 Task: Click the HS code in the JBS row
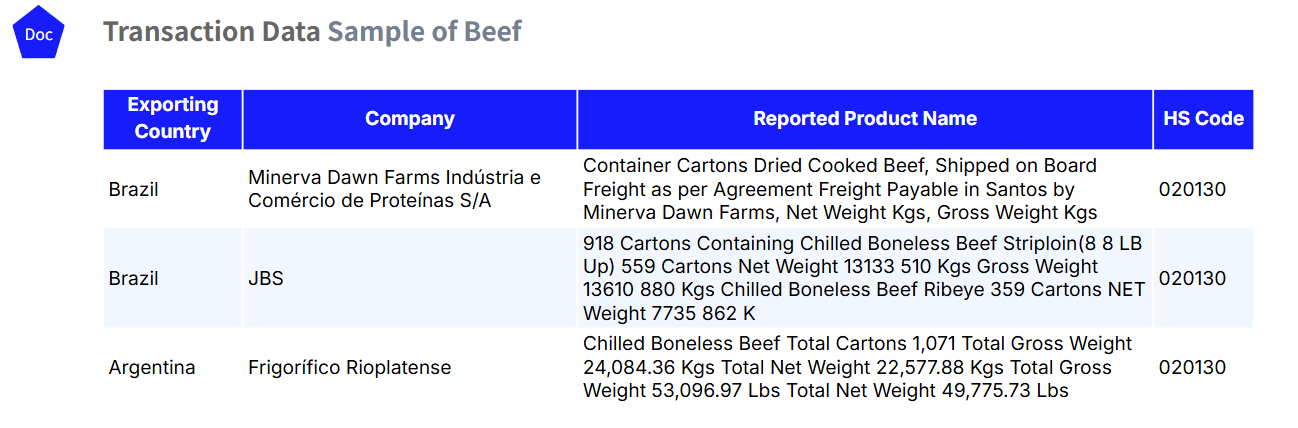(1192, 278)
